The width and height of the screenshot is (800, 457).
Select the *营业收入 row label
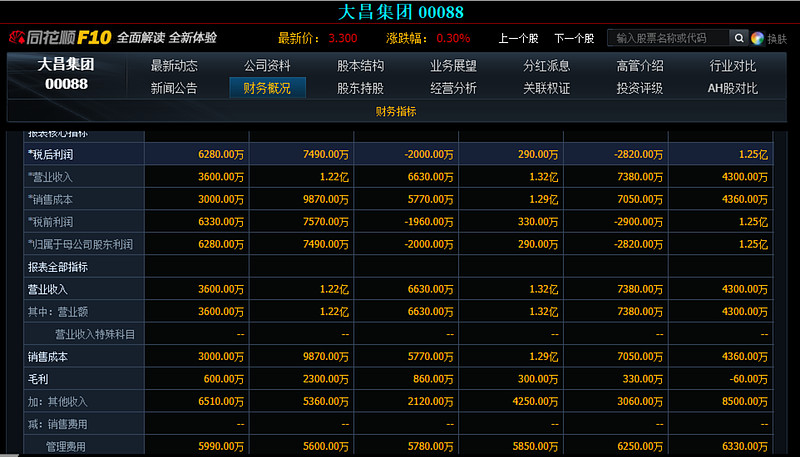[51, 177]
